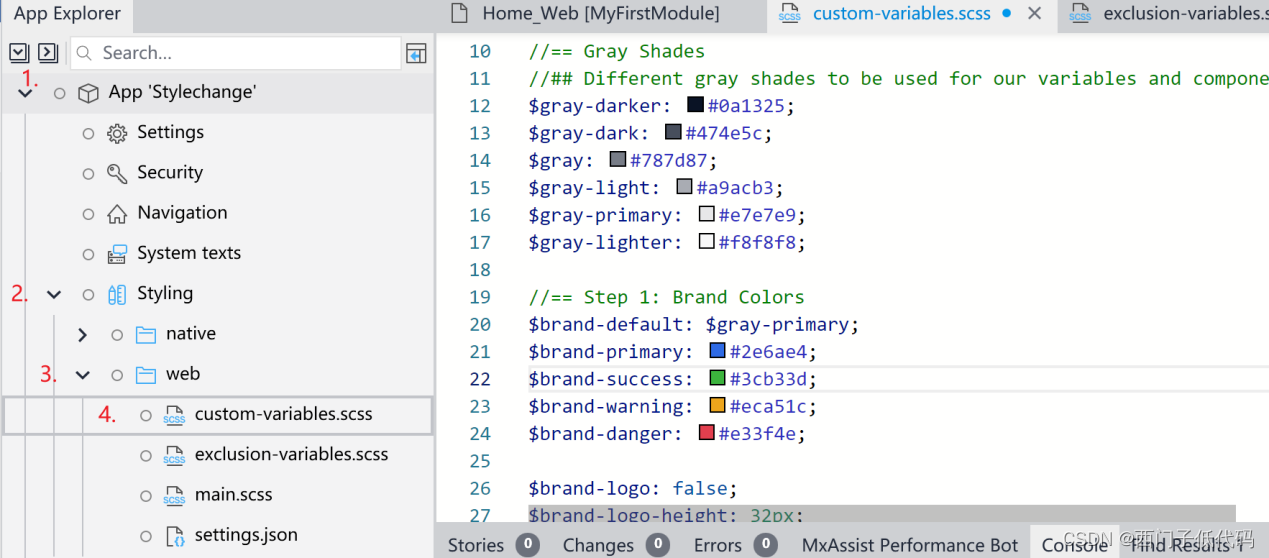Select the settings.json file name
1269x558 pixels.
tap(246, 535)
